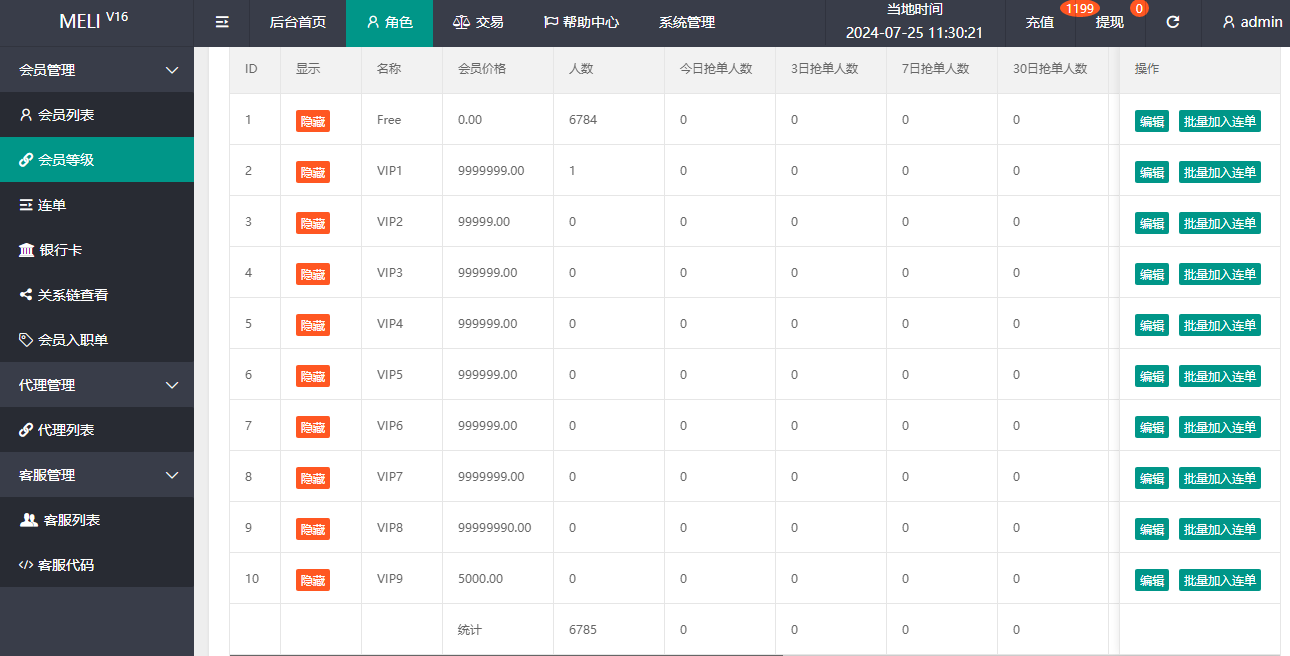Open the 帮助中心 tab
Viewport: 1290px width, 656px height.
pos(581,22)
